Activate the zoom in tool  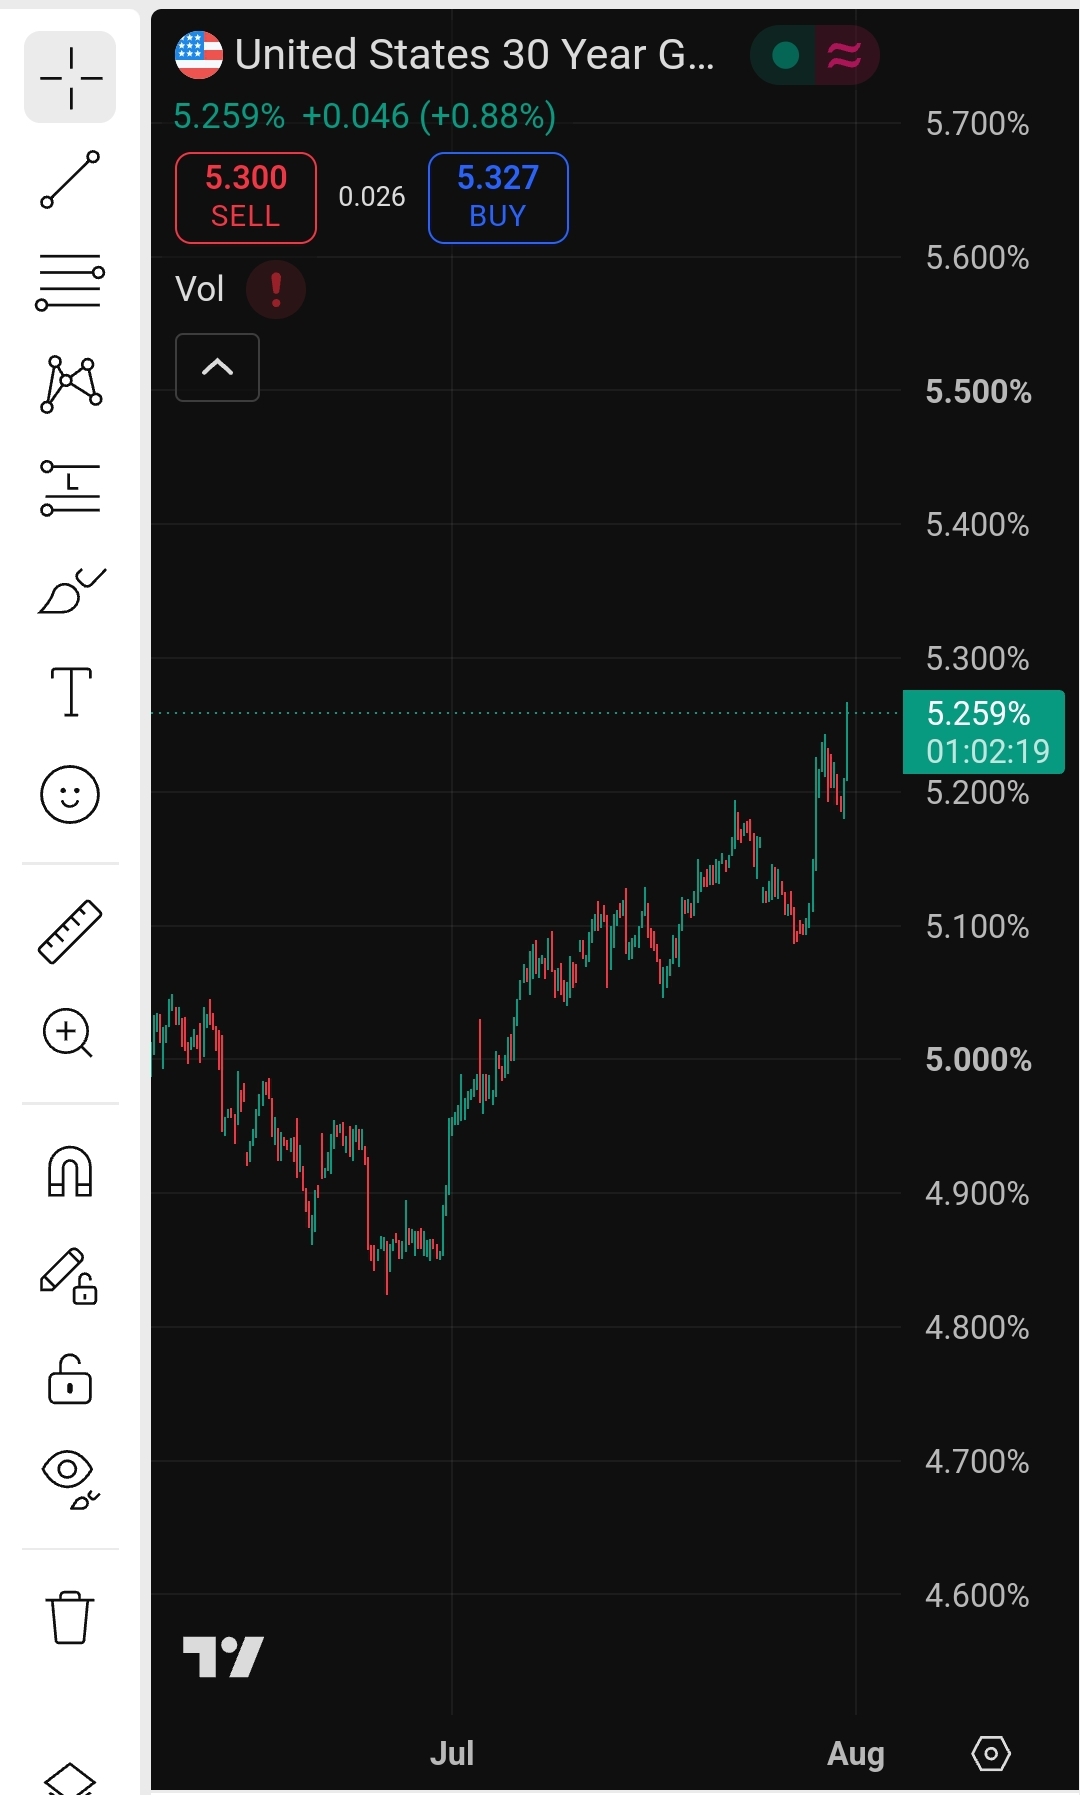click(68, 1033)
